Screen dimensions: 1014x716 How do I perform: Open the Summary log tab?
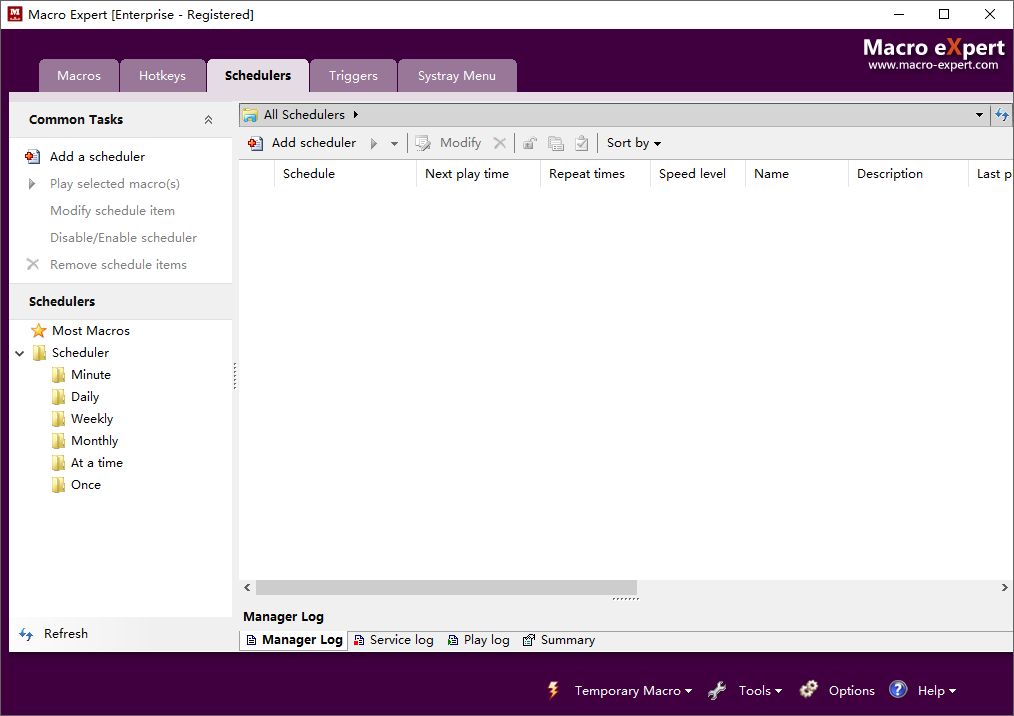click(559, 640)
